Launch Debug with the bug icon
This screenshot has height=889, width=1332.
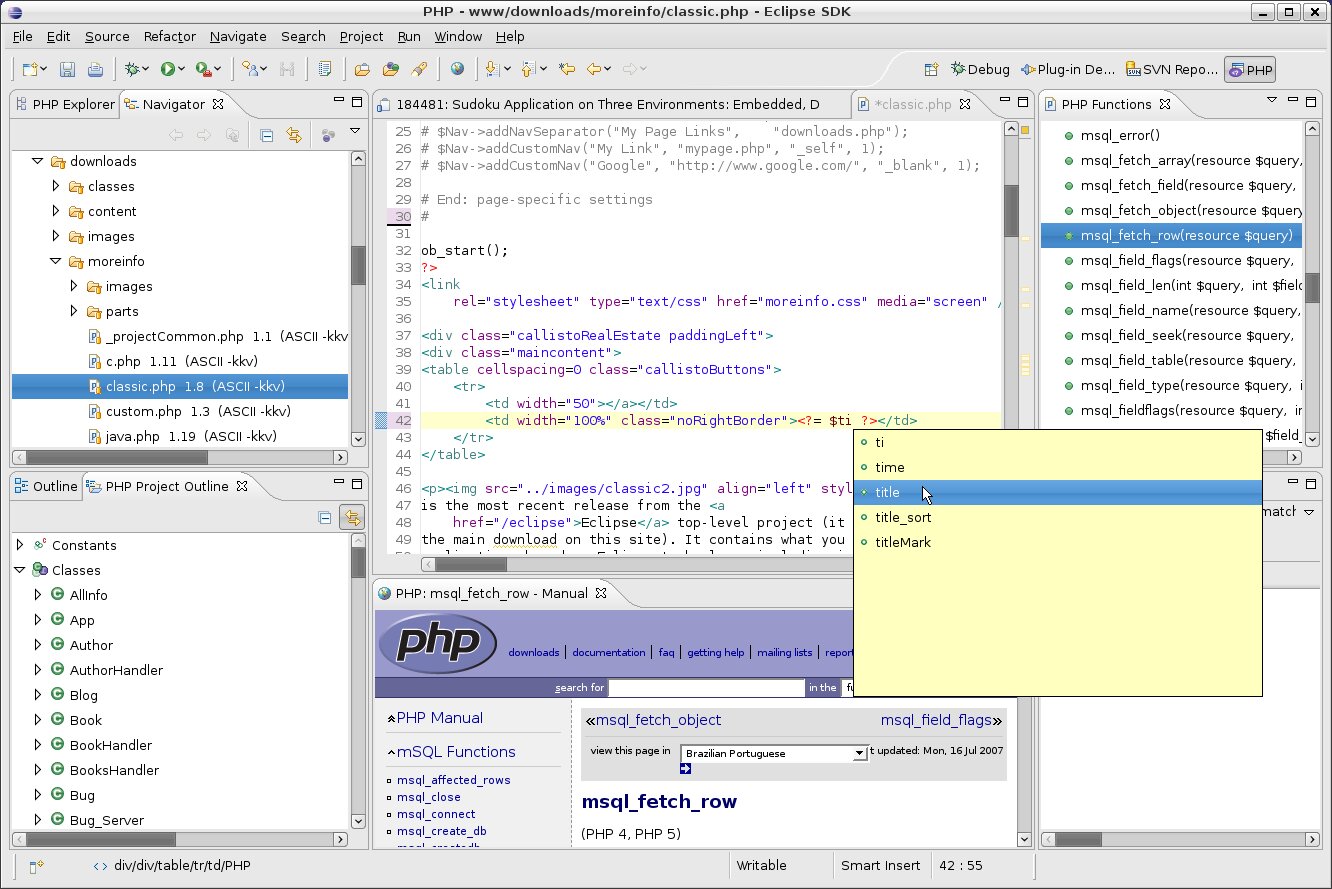(x=132, y=69)
